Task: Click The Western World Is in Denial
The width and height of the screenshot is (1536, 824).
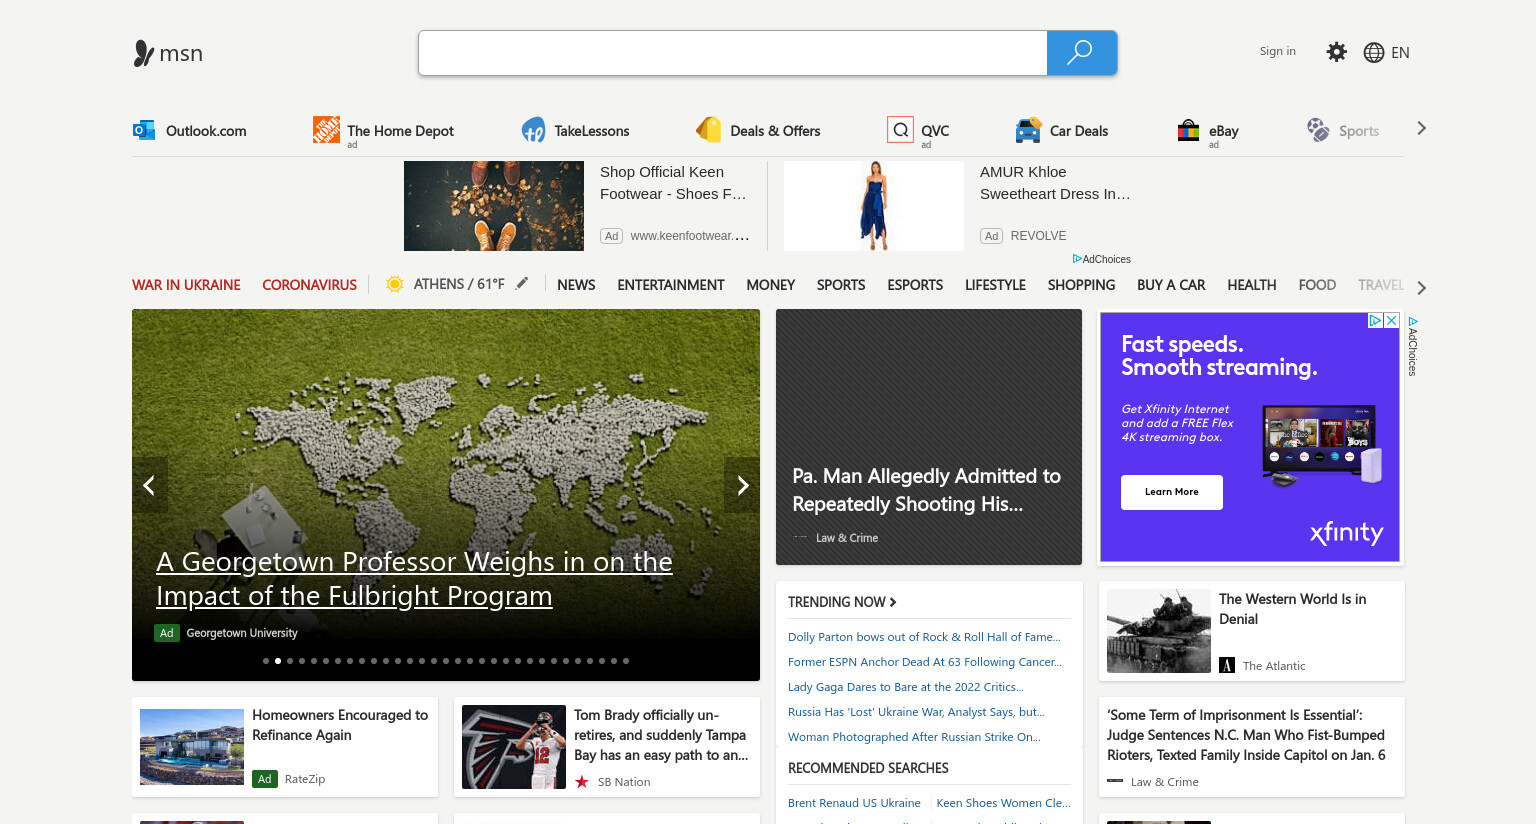Action: click(1292, 609)
